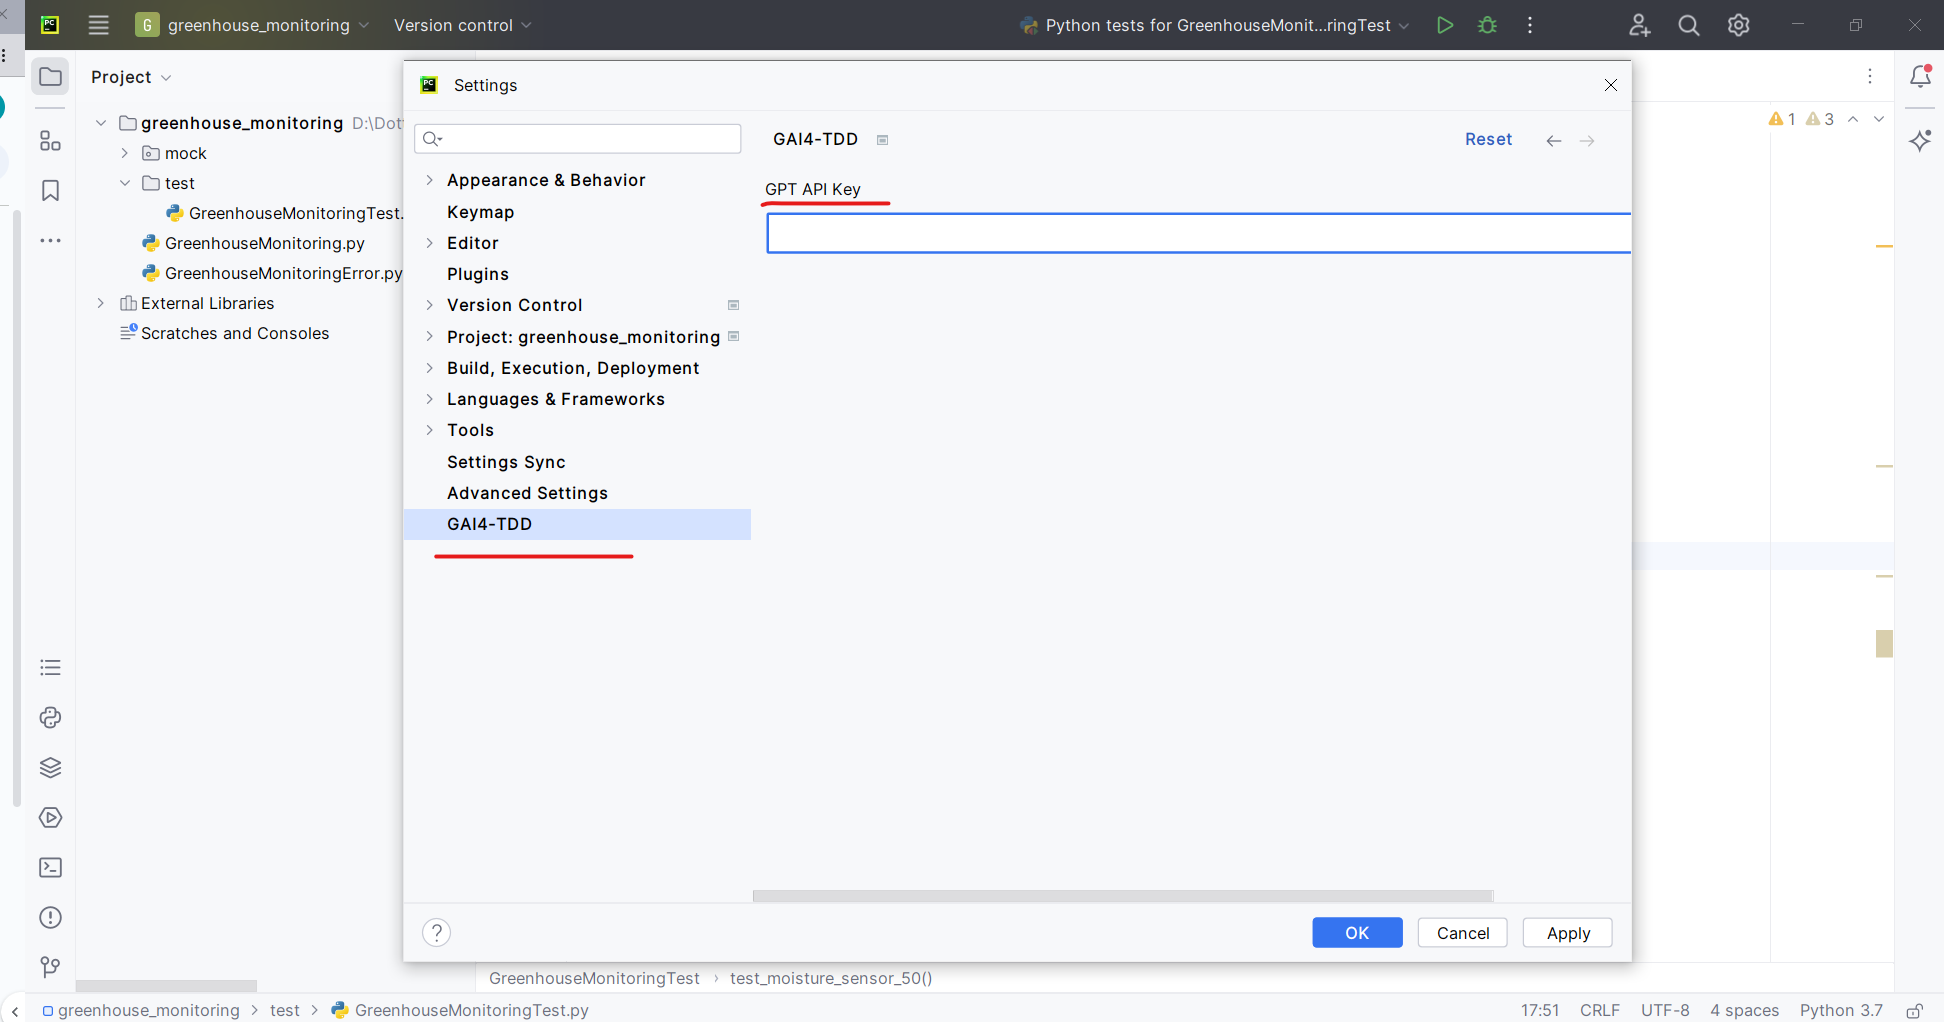Open GreenhouseMonitoringError.py file

click(283, 273)
